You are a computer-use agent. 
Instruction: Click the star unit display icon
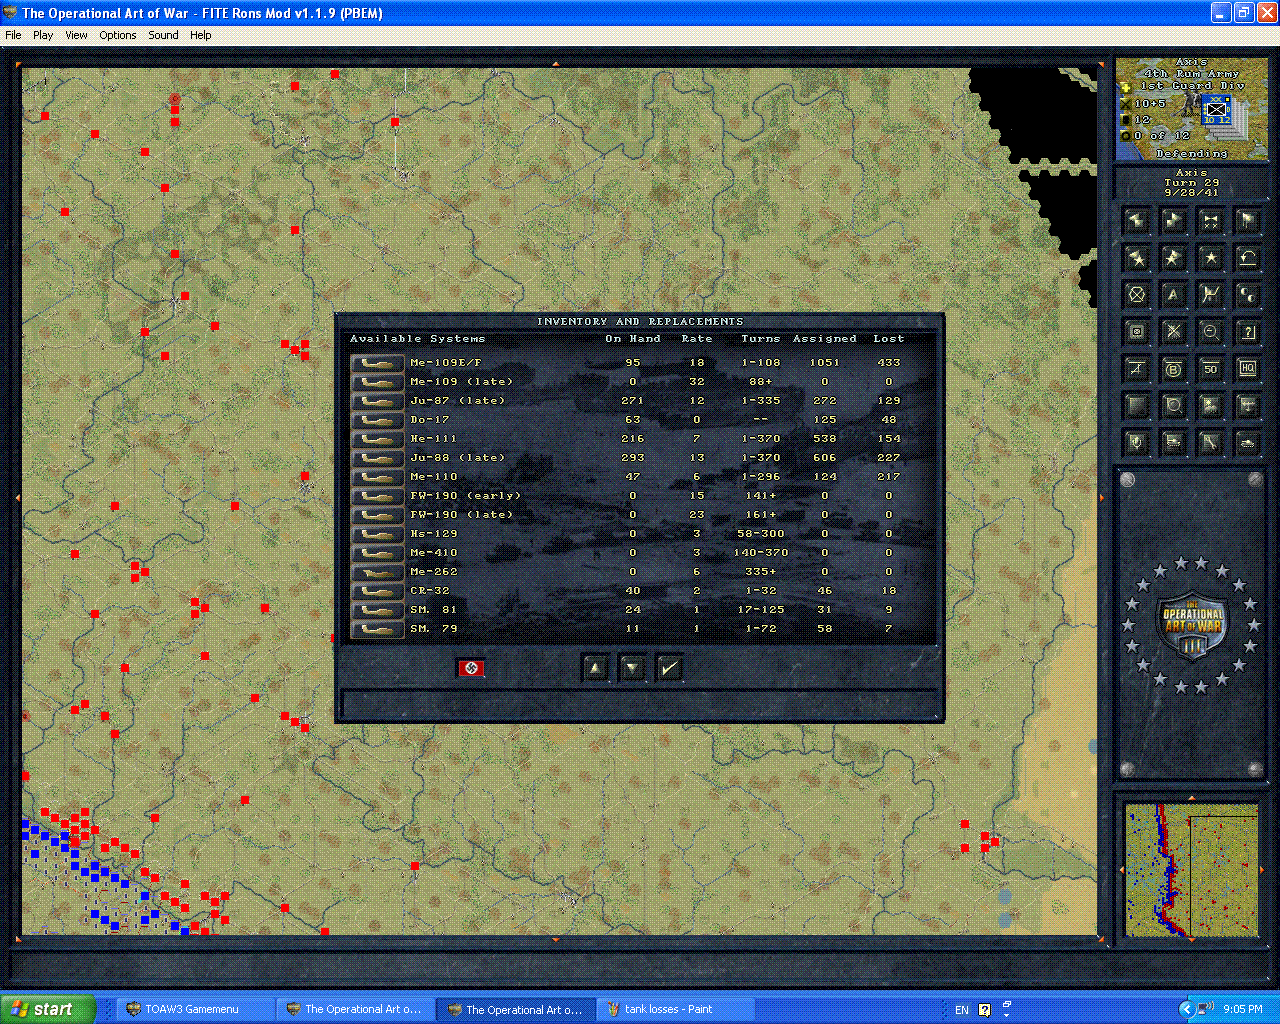pos(1210,257)
